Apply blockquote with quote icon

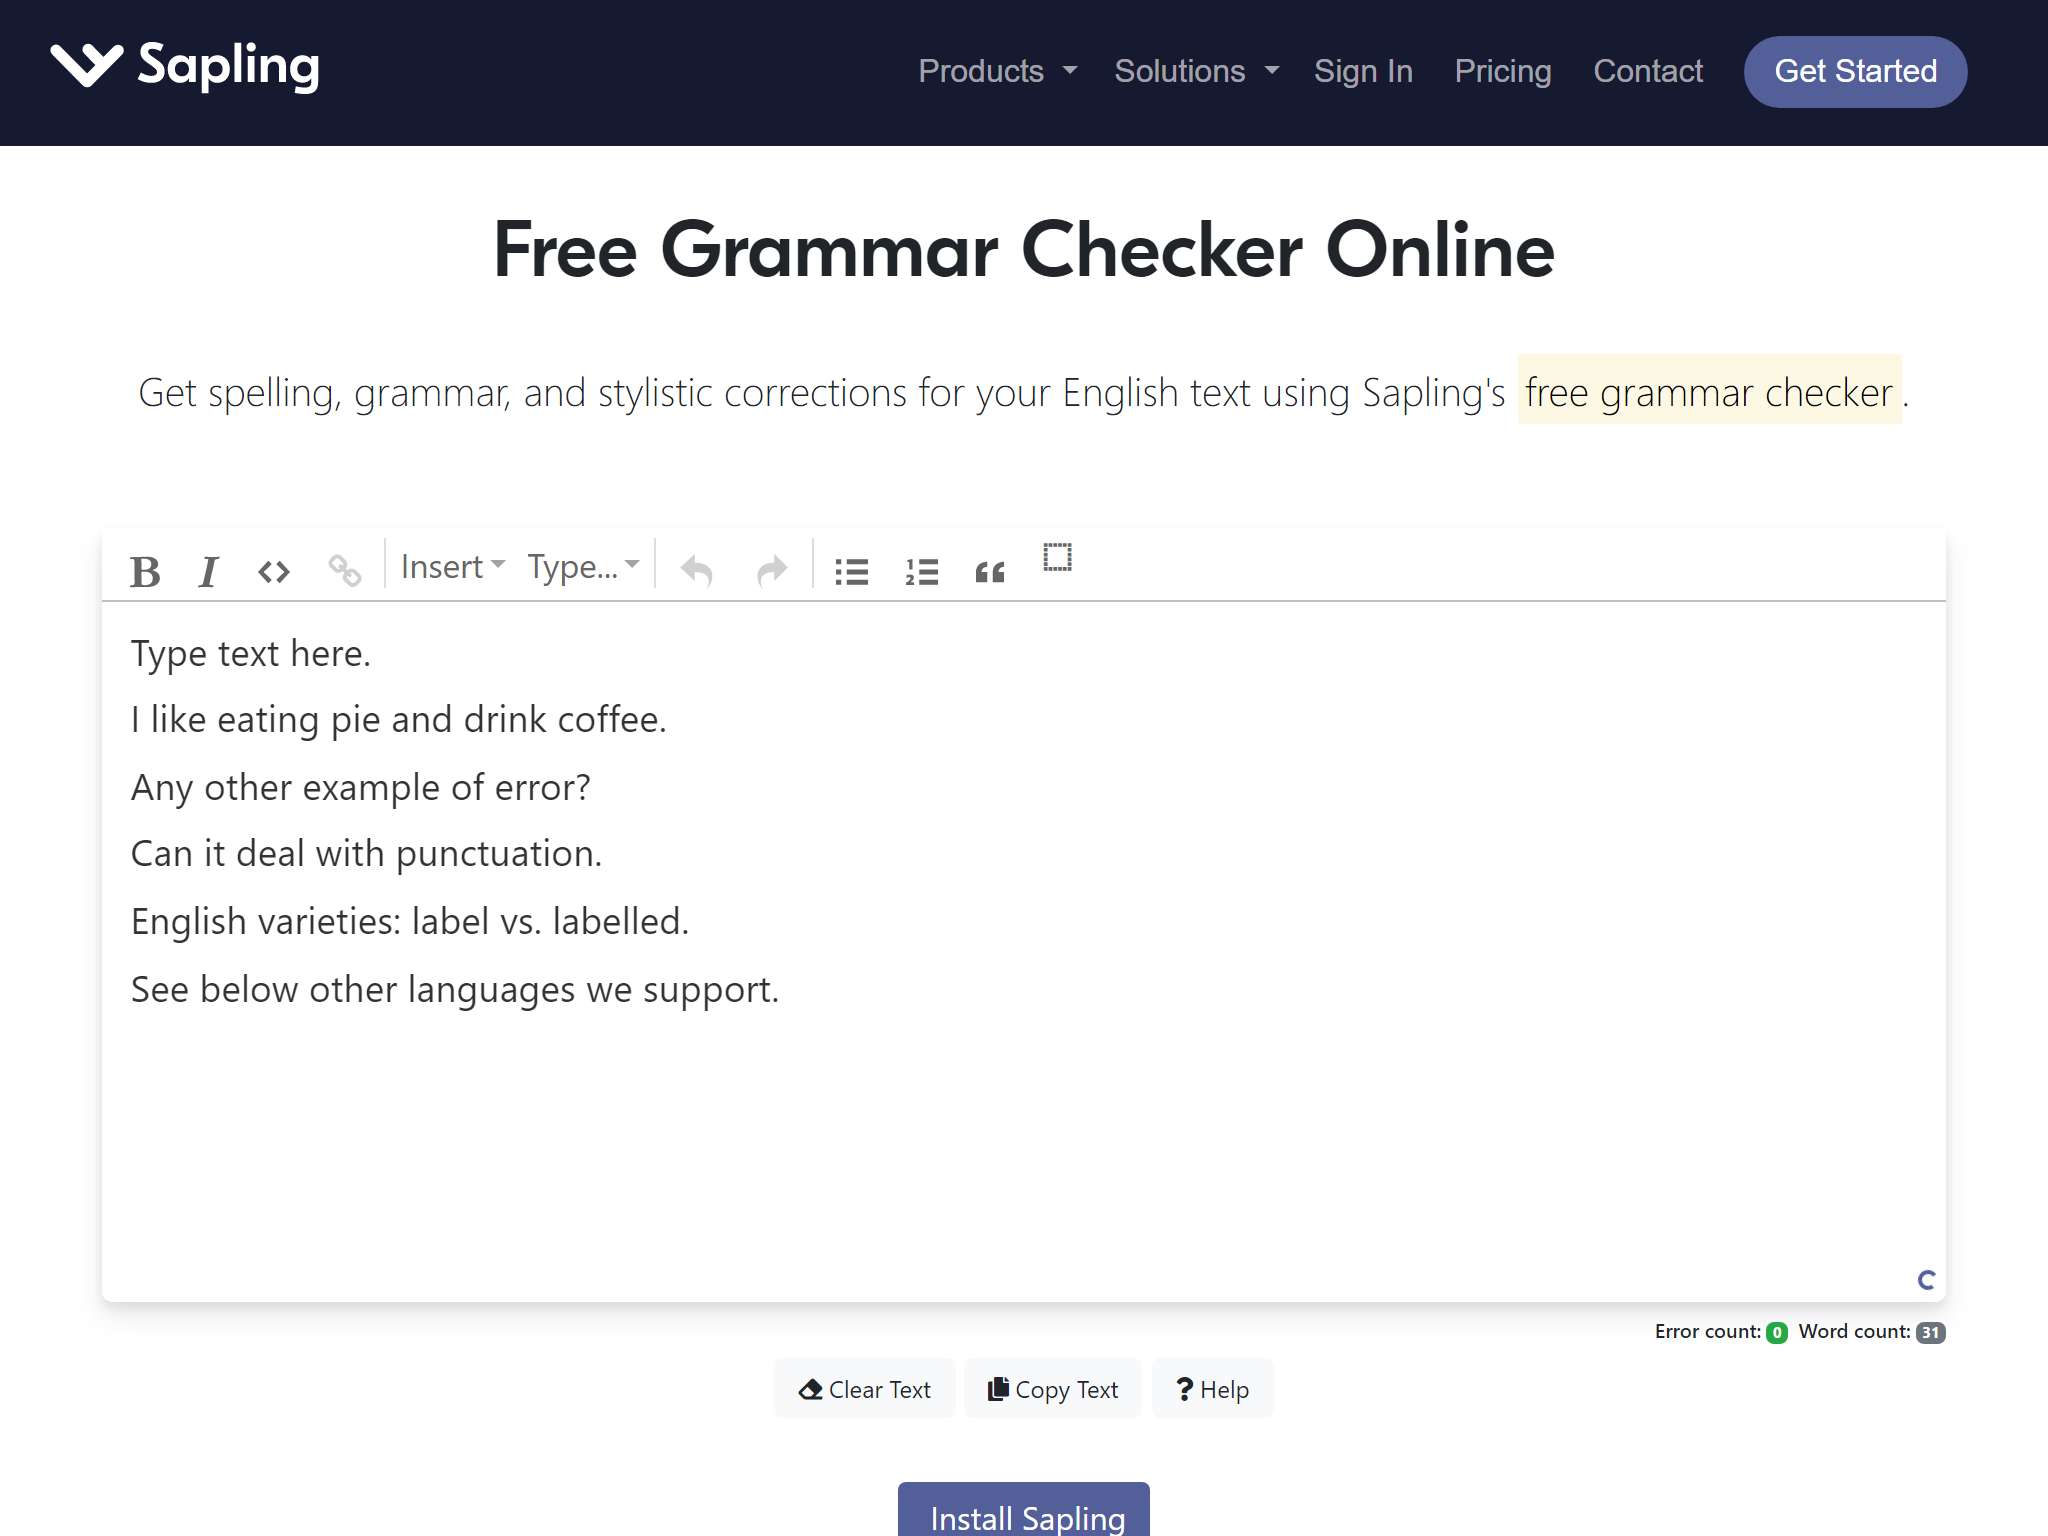[x=990, y=572]
